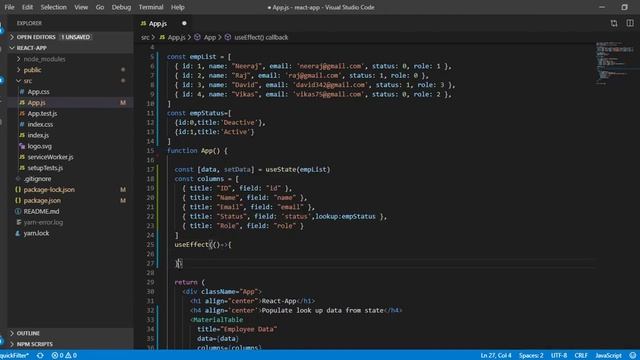Expand the Open Editors section
This screenshot has height=360, width=640.
(x=70, y=37)
